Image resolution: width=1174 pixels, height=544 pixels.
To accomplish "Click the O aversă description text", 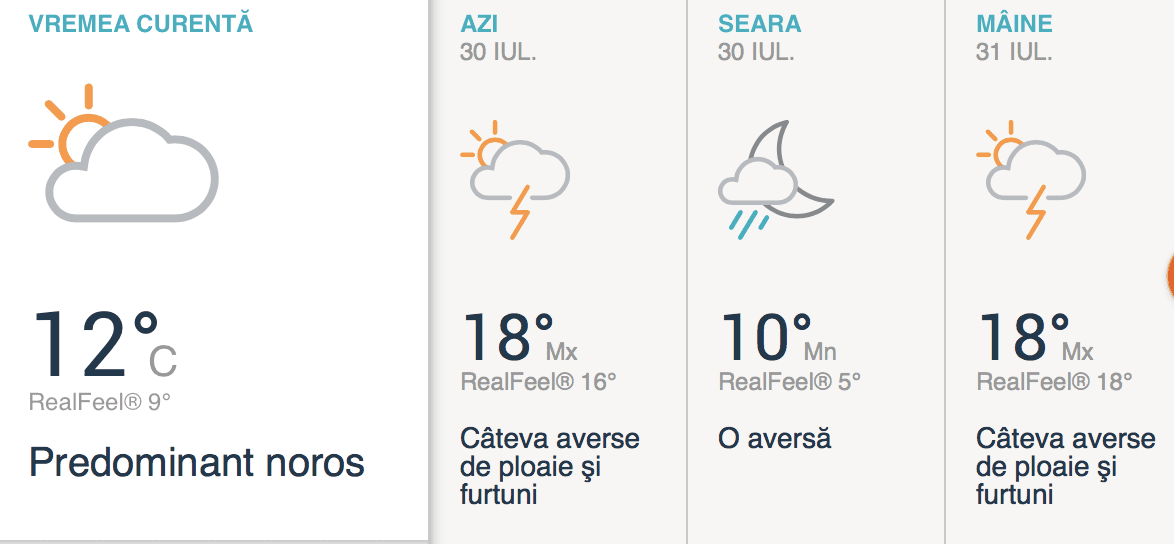I will pos(775,438).
